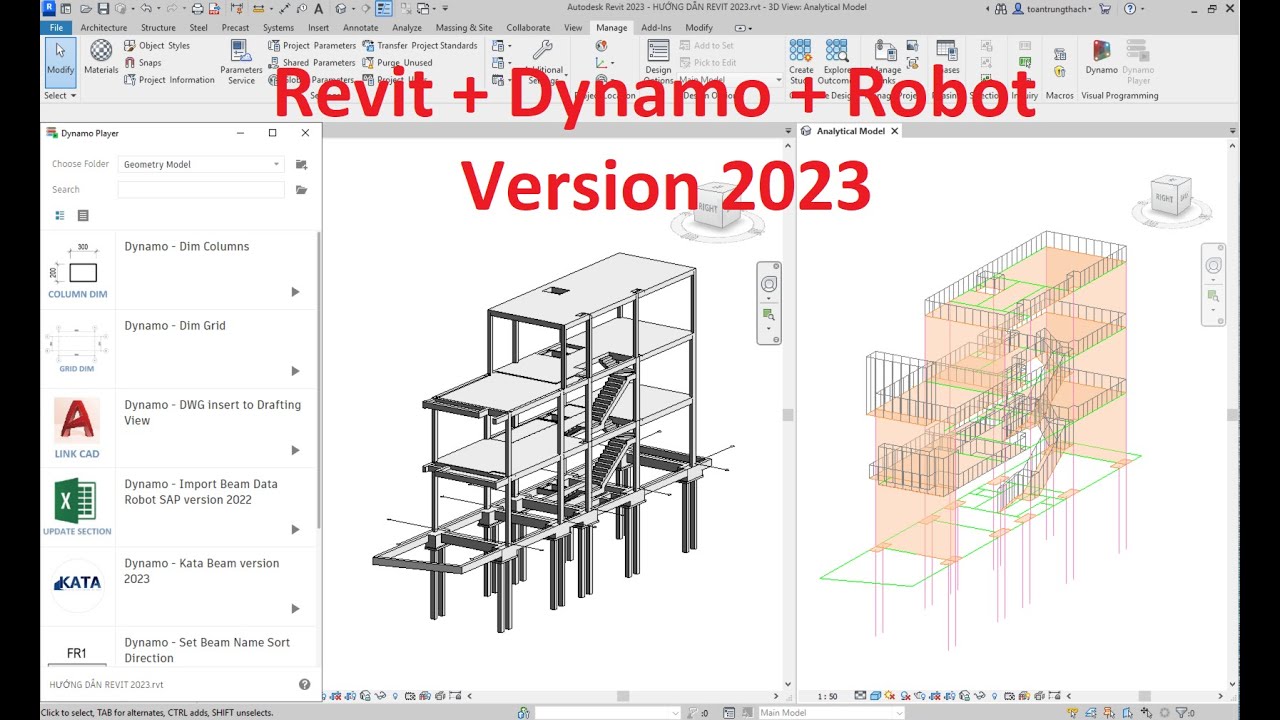This screenshot has width=1280, height=720.
Task: Click the Search field in Dynamo Player
Action: 201,189
